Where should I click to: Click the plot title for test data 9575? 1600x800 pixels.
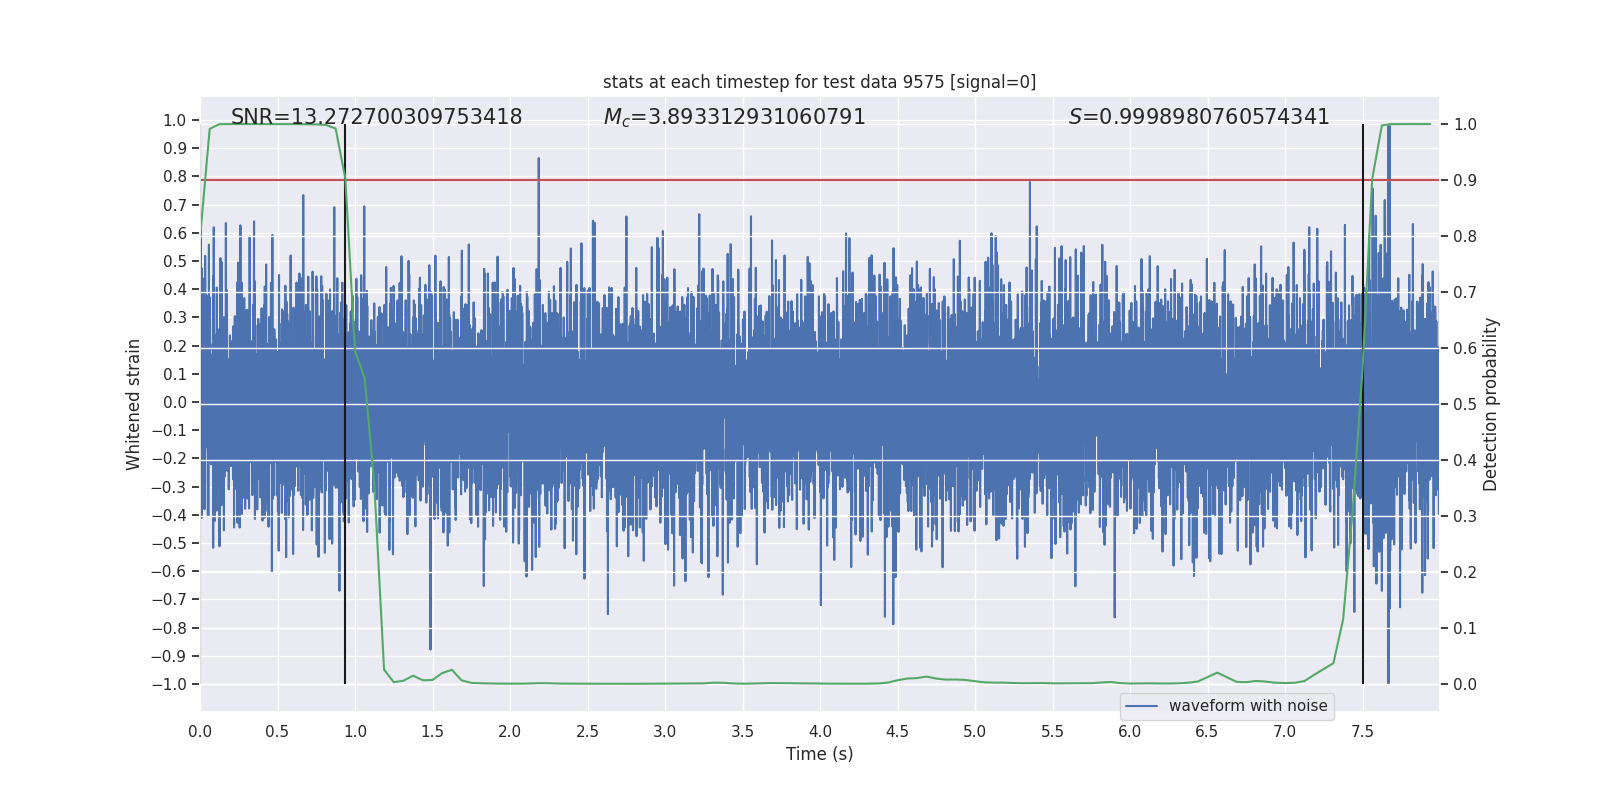(819, 82)
